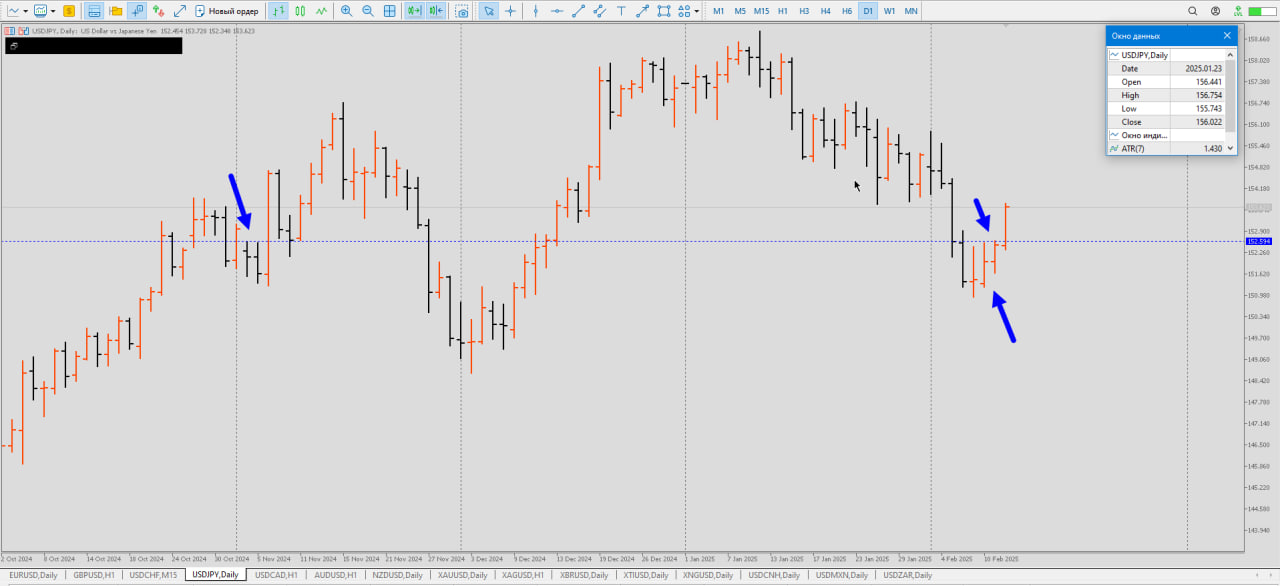This screenshot has width=1280, height=586.
Task: Select the text label tool
Action: (622, 11)
